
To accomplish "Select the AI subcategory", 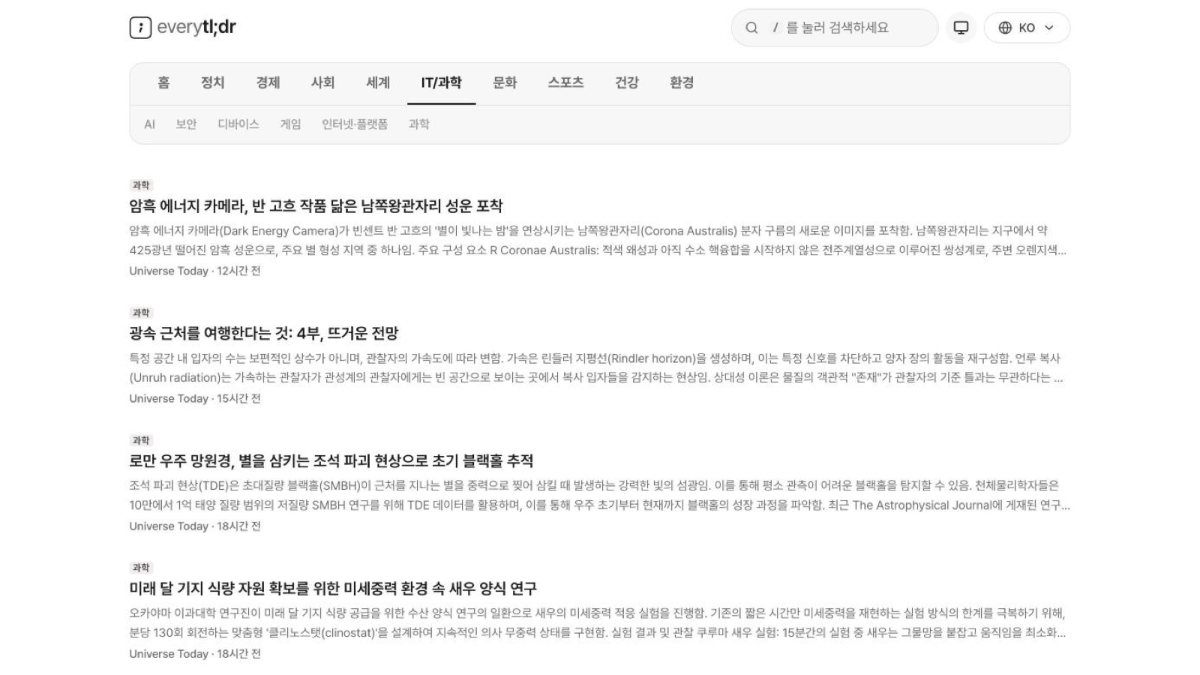I will coord(150,124).
